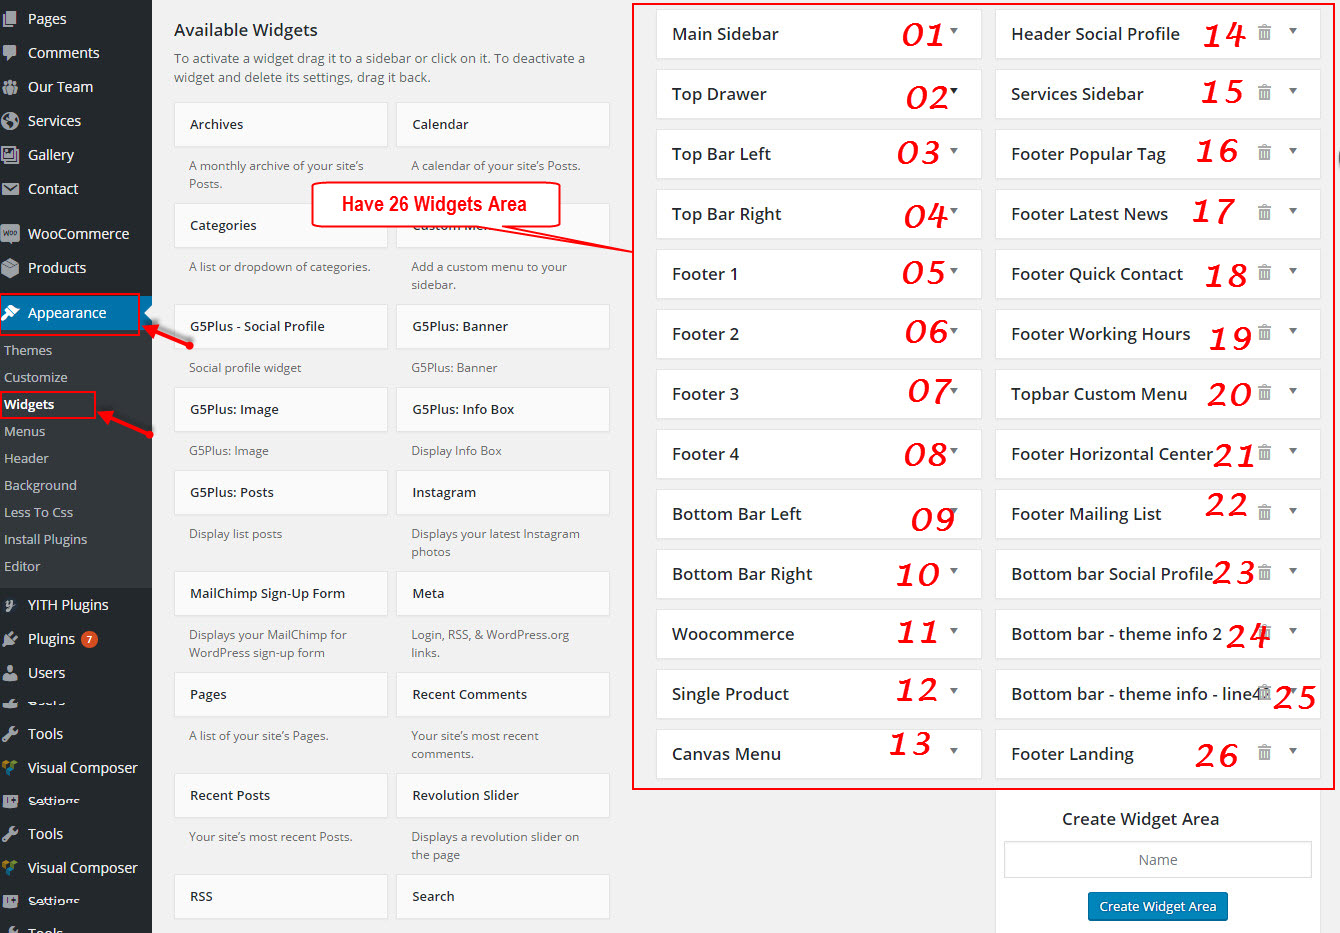
Task: Click the Users person icon
Action: click(10, 673)
